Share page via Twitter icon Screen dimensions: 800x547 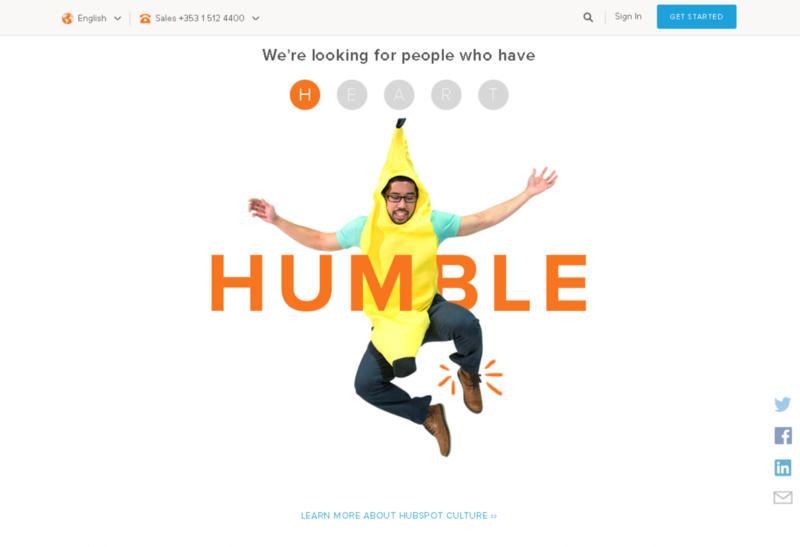tap(782, 405)
